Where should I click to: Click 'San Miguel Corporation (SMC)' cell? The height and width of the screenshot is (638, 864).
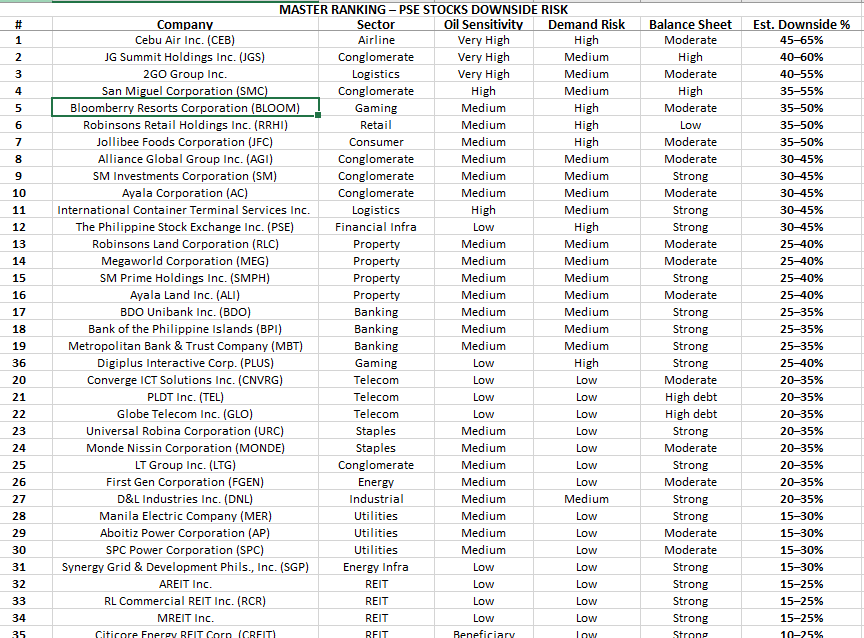pyautogui.click(x=185, y=91)
